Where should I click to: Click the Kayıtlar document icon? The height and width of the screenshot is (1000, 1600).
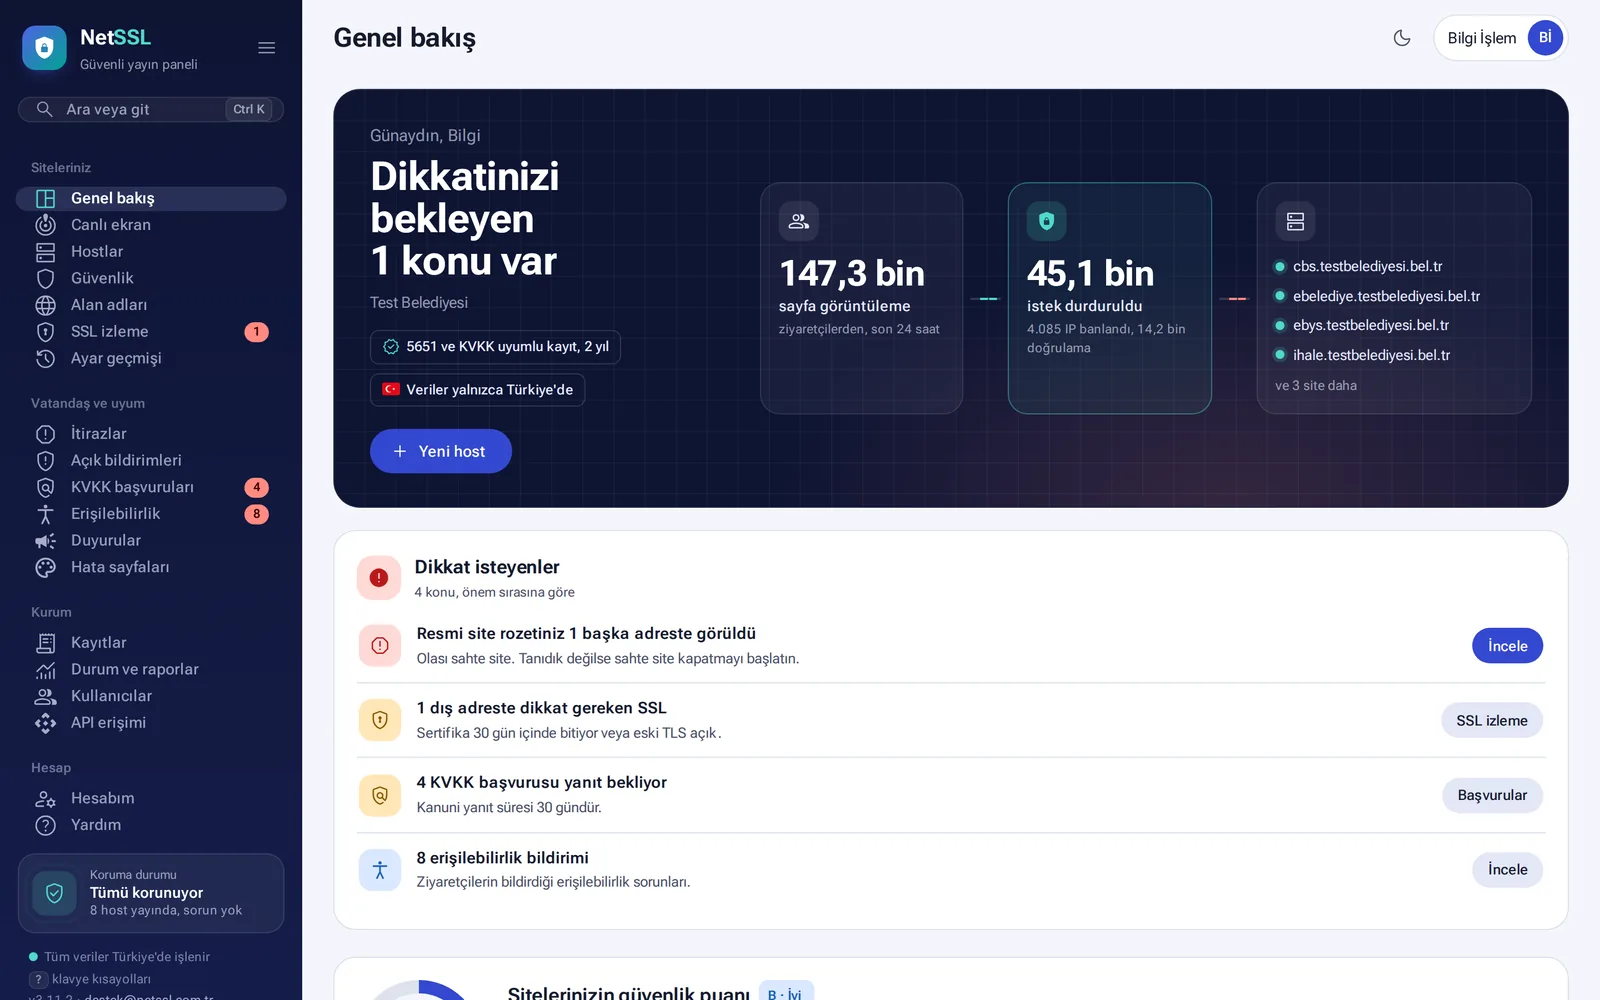[x=45, y=643]
